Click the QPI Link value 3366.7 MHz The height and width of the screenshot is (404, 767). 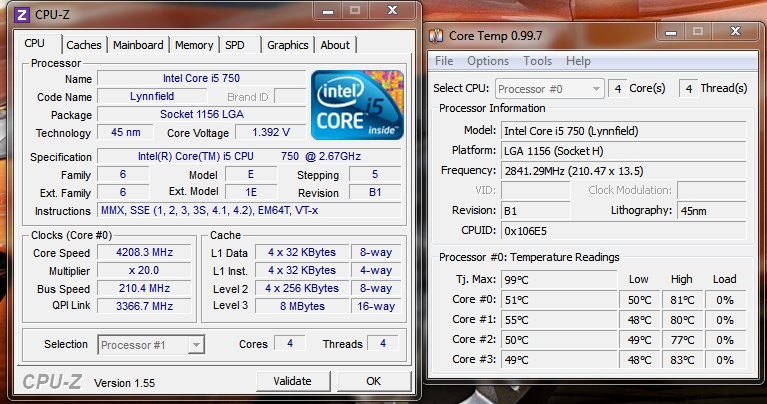[144, 307]
